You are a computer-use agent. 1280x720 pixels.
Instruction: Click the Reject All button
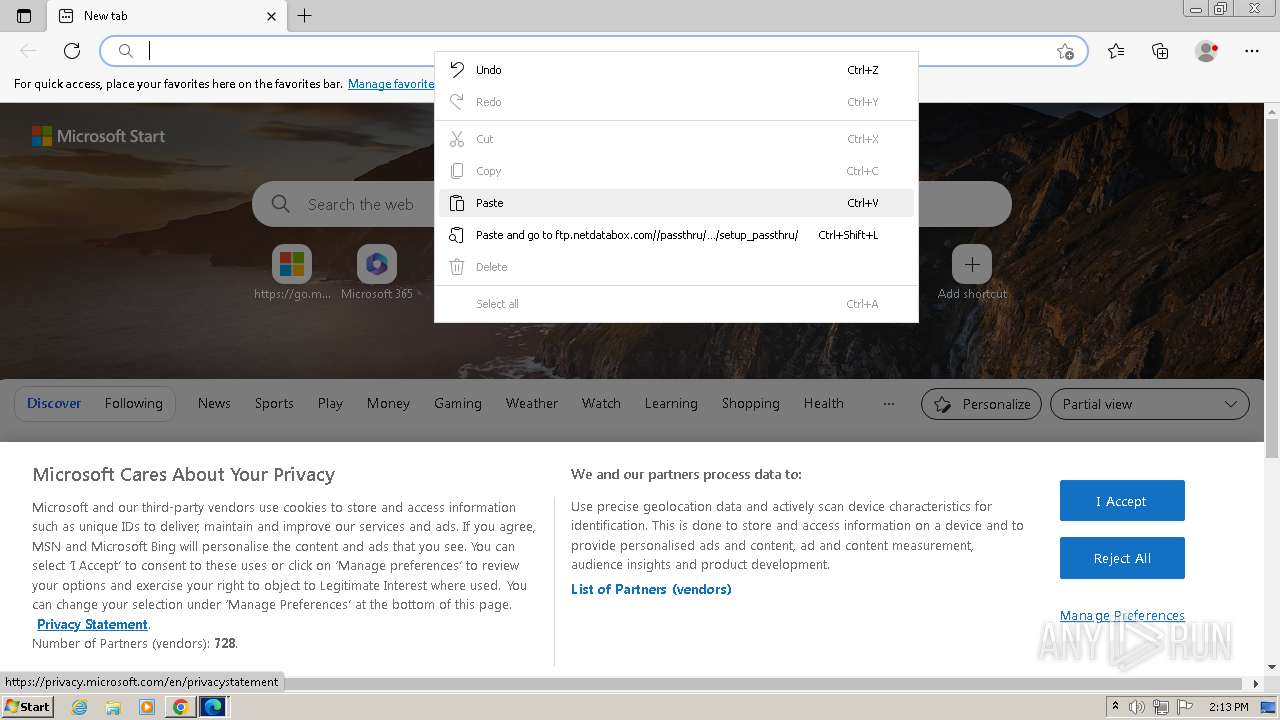[x=1122, y=559]
